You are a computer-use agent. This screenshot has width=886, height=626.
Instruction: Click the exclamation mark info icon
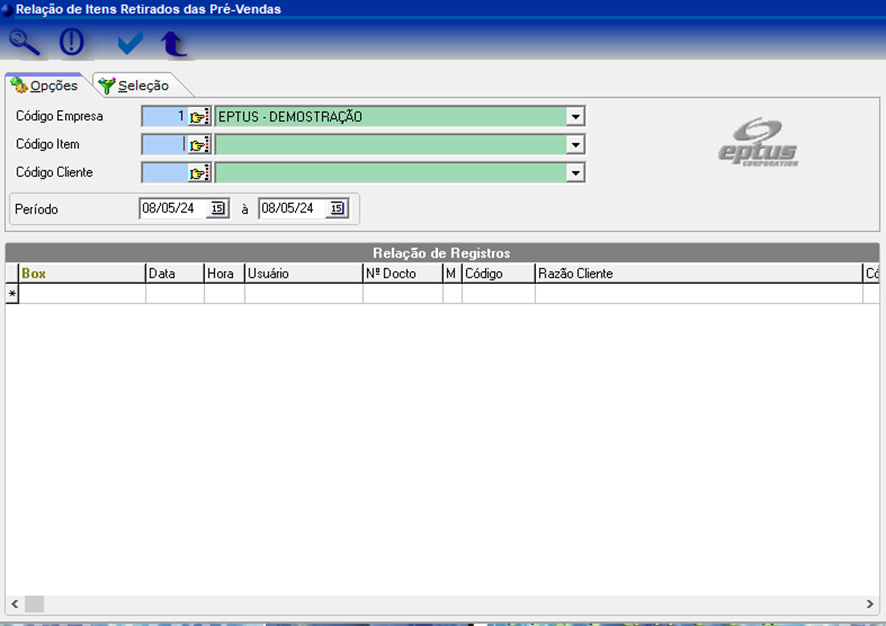(x=72, y=42)
